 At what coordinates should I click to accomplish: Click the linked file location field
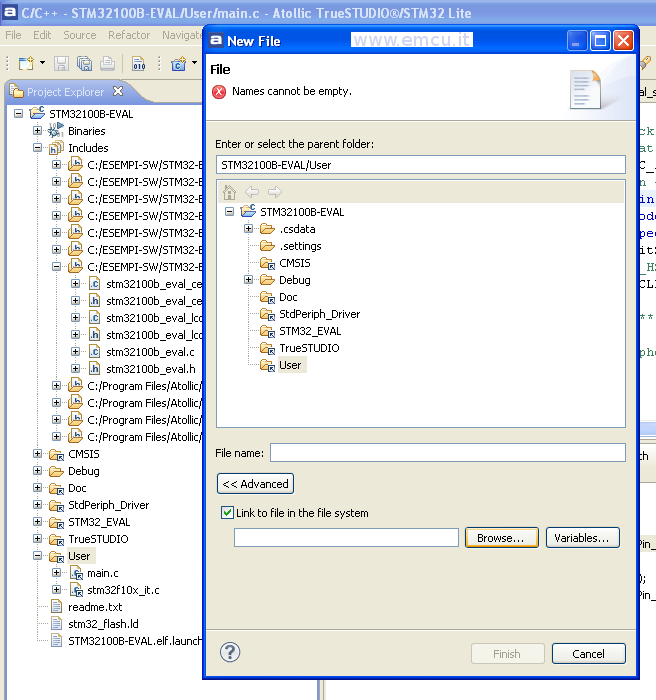coord(346,538)
